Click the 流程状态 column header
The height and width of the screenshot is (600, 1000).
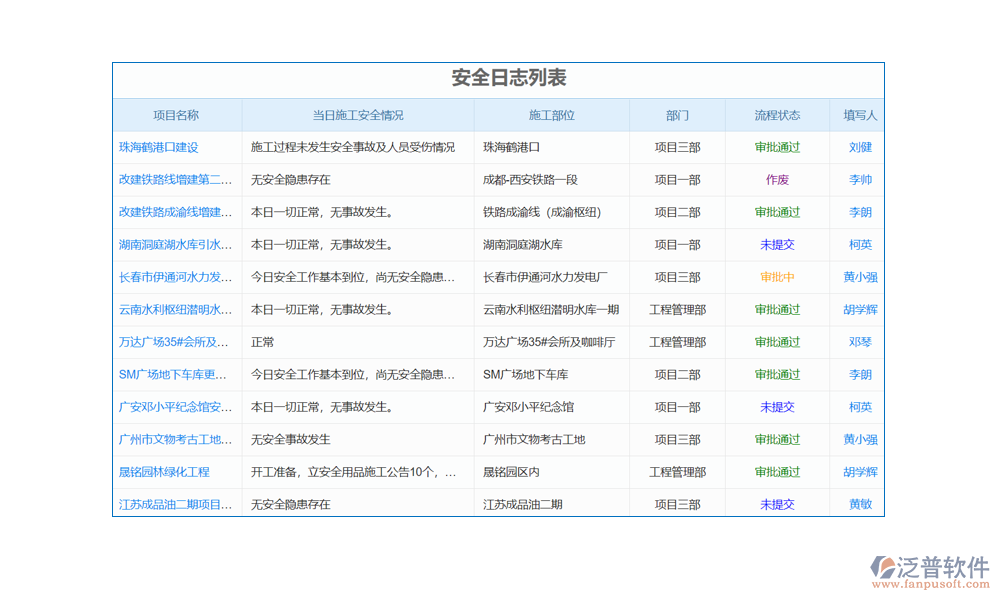tap(777, 115)
